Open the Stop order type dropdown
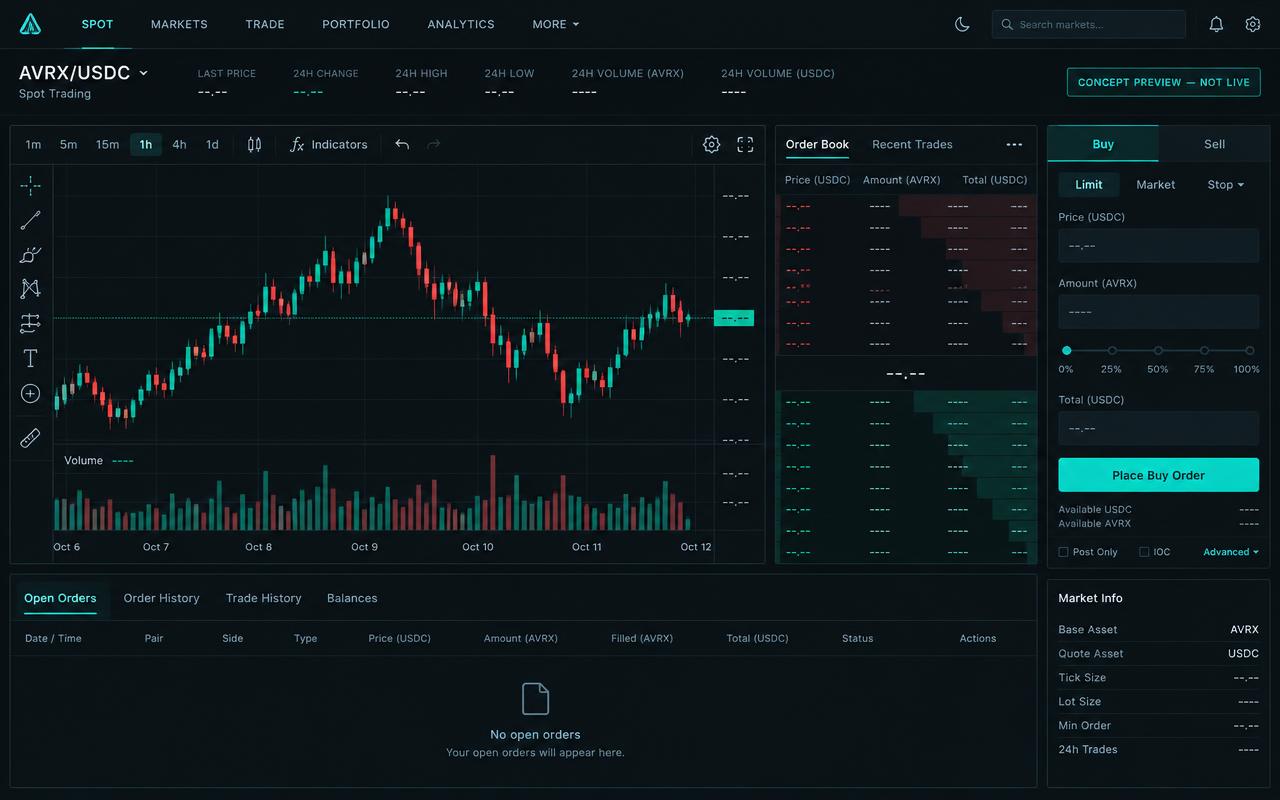 tap(1225, 184)
